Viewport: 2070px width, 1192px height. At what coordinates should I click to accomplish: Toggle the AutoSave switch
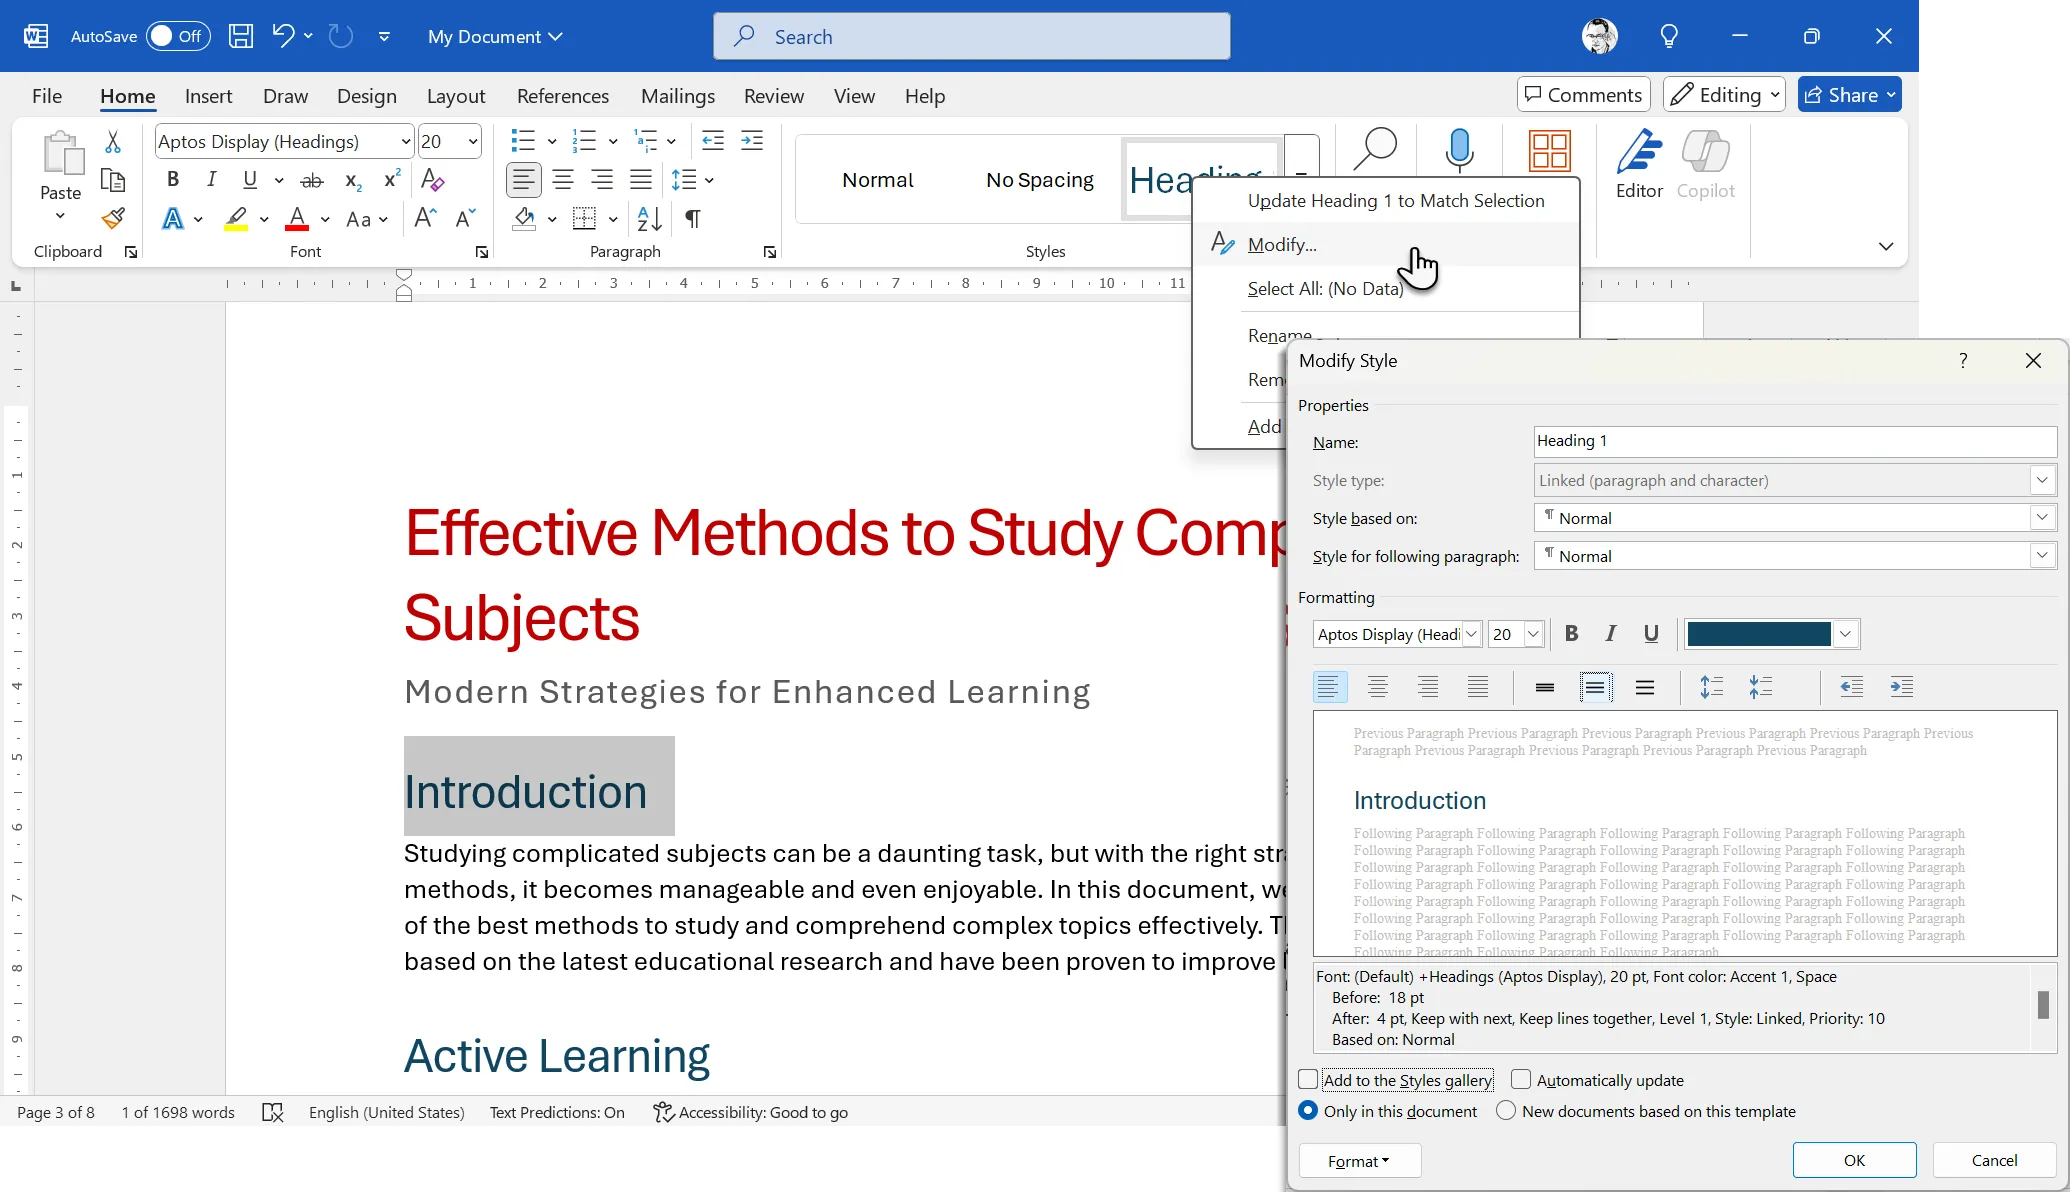(177, 36)
